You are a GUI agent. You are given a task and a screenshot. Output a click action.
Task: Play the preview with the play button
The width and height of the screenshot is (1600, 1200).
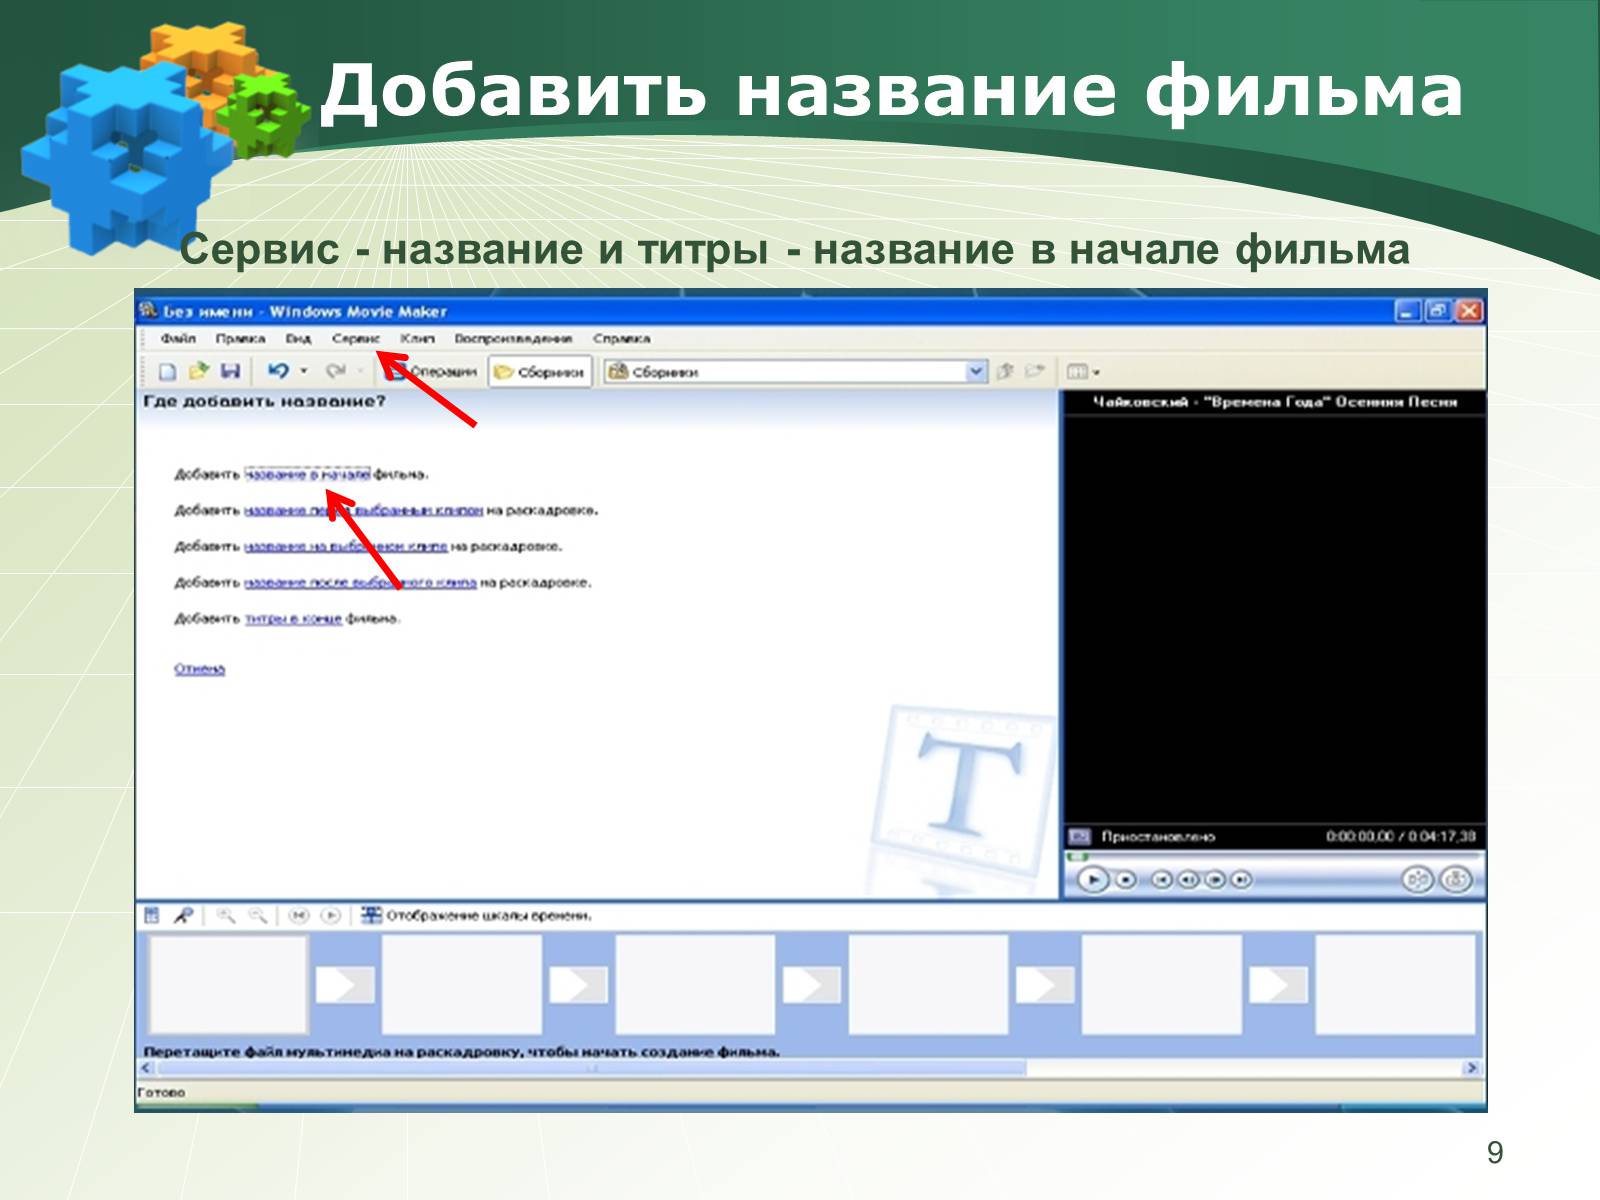tap(1093, 880)
